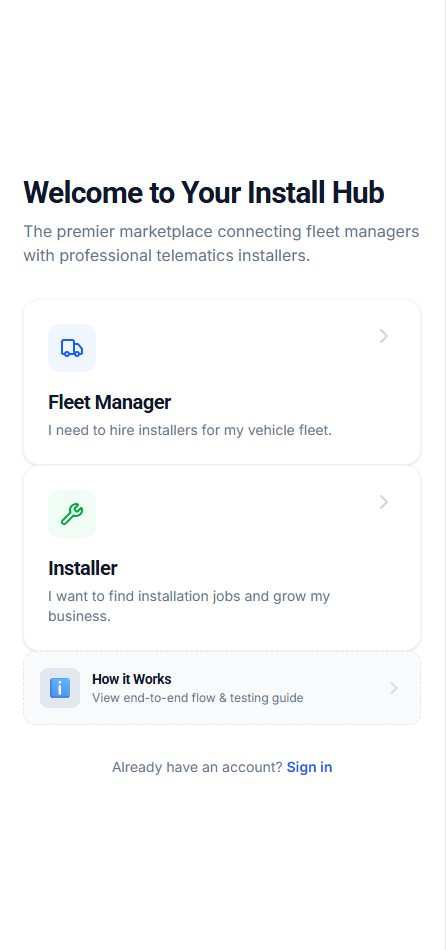Click the premier marketplace tagline text
This screenshot has width=446, height=950.
[x=221, y=244]
